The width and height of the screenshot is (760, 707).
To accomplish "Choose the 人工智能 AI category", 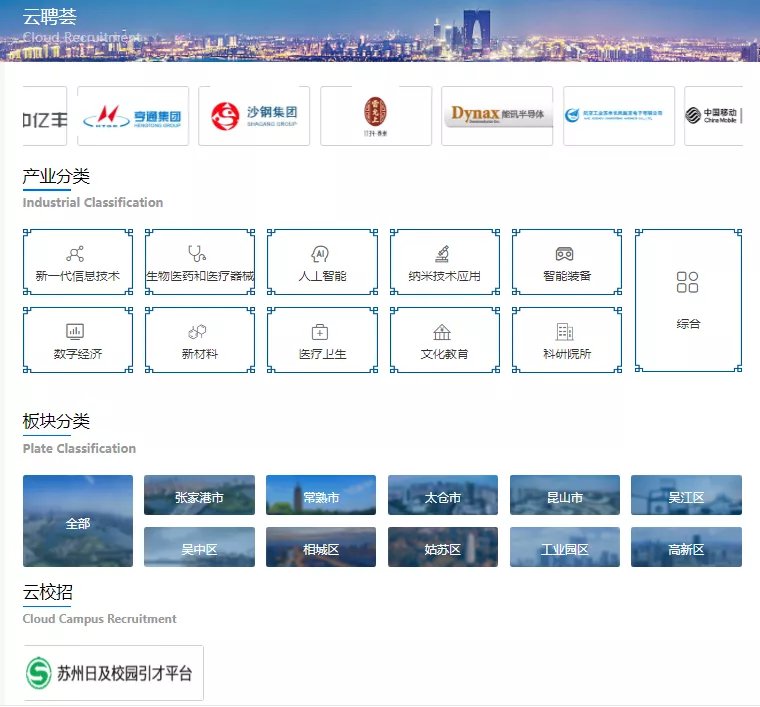I will pyautogui.click(x=322, y=263).
